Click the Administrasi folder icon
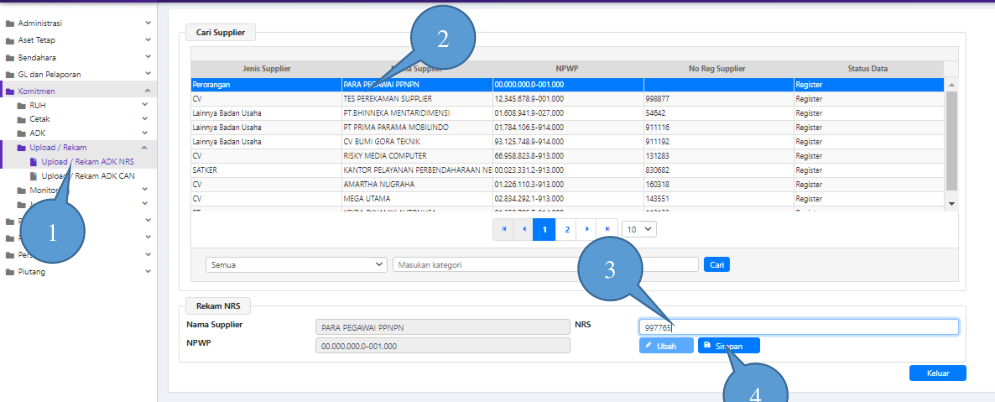 pyautogui.click(x=9, y=22)
